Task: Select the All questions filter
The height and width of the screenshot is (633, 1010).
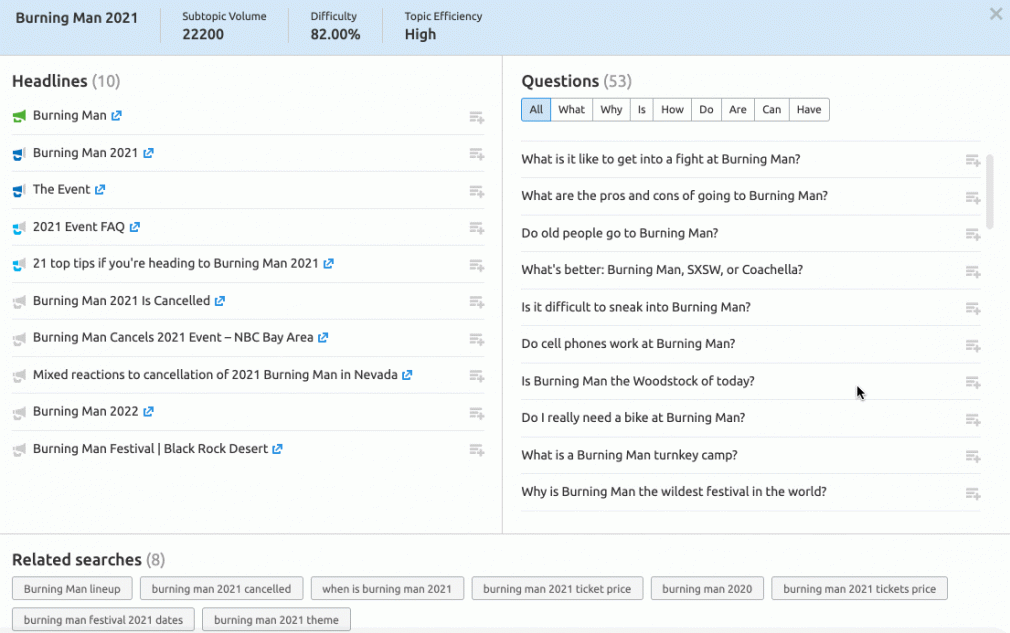Action: pyautogui.click(x=536, y=109)
